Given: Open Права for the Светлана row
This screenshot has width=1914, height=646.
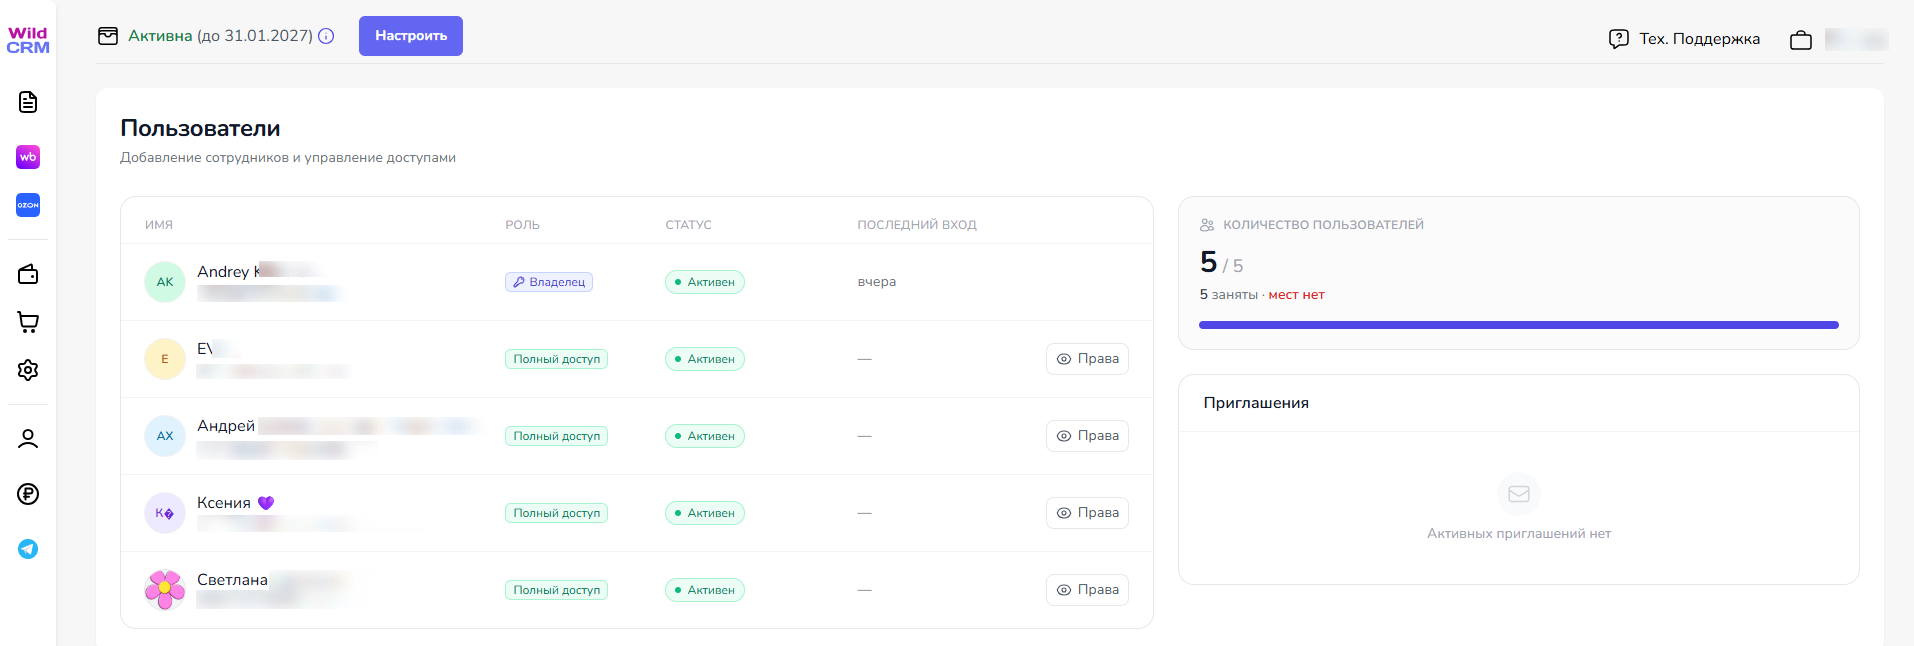Looking at the screenshot, I should tap(1087, 590).
